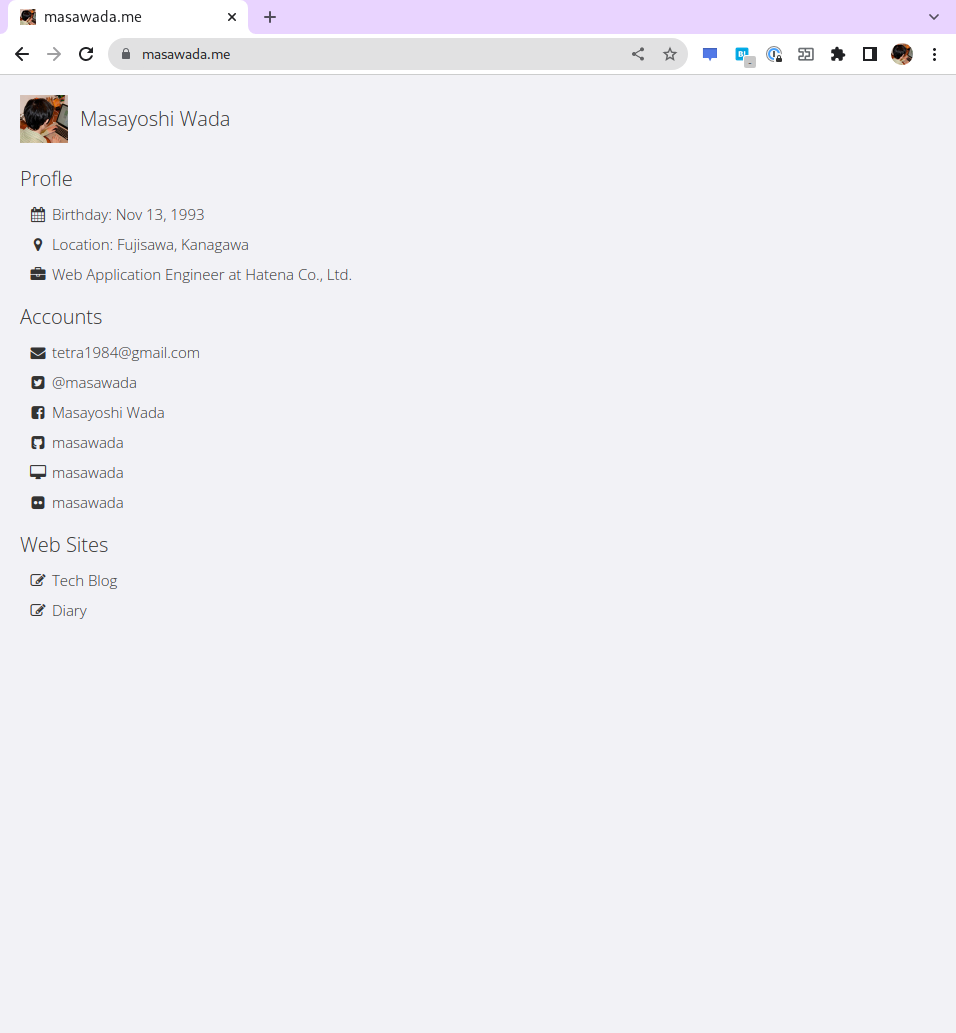Viewport: 956px width, 1033px height.
Task: Click the envelope email icon
Action: [x=38, y=353]
